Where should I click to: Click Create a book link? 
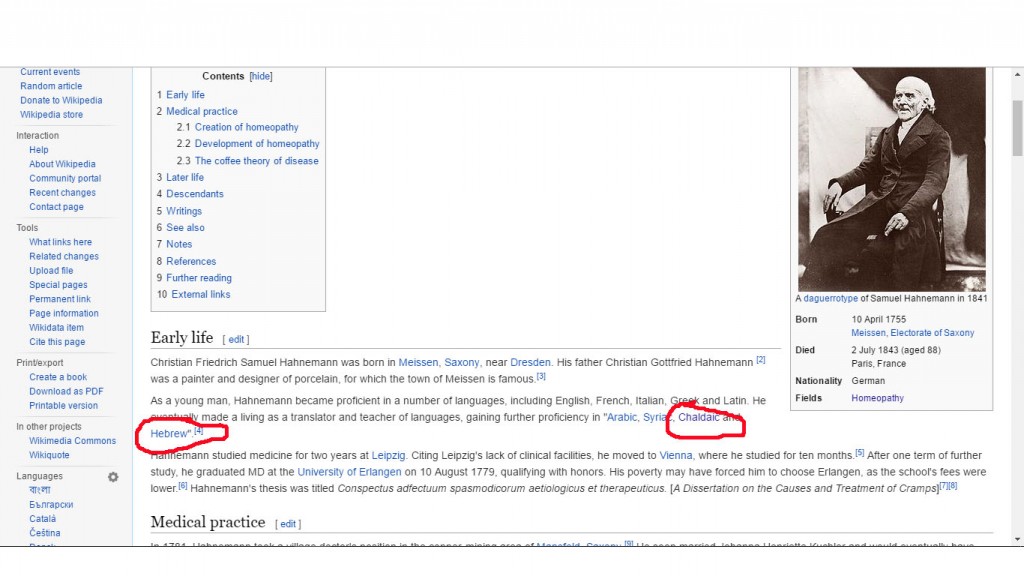click(58, 377)
